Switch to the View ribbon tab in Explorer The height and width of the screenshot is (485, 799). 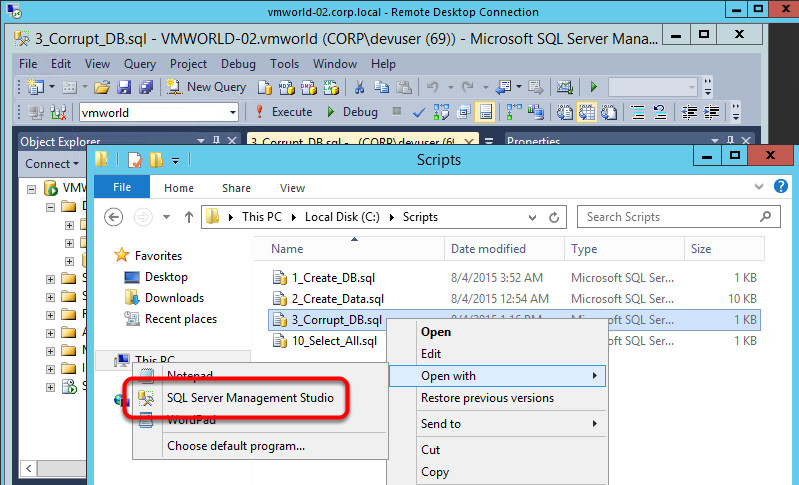click(292, 188)
